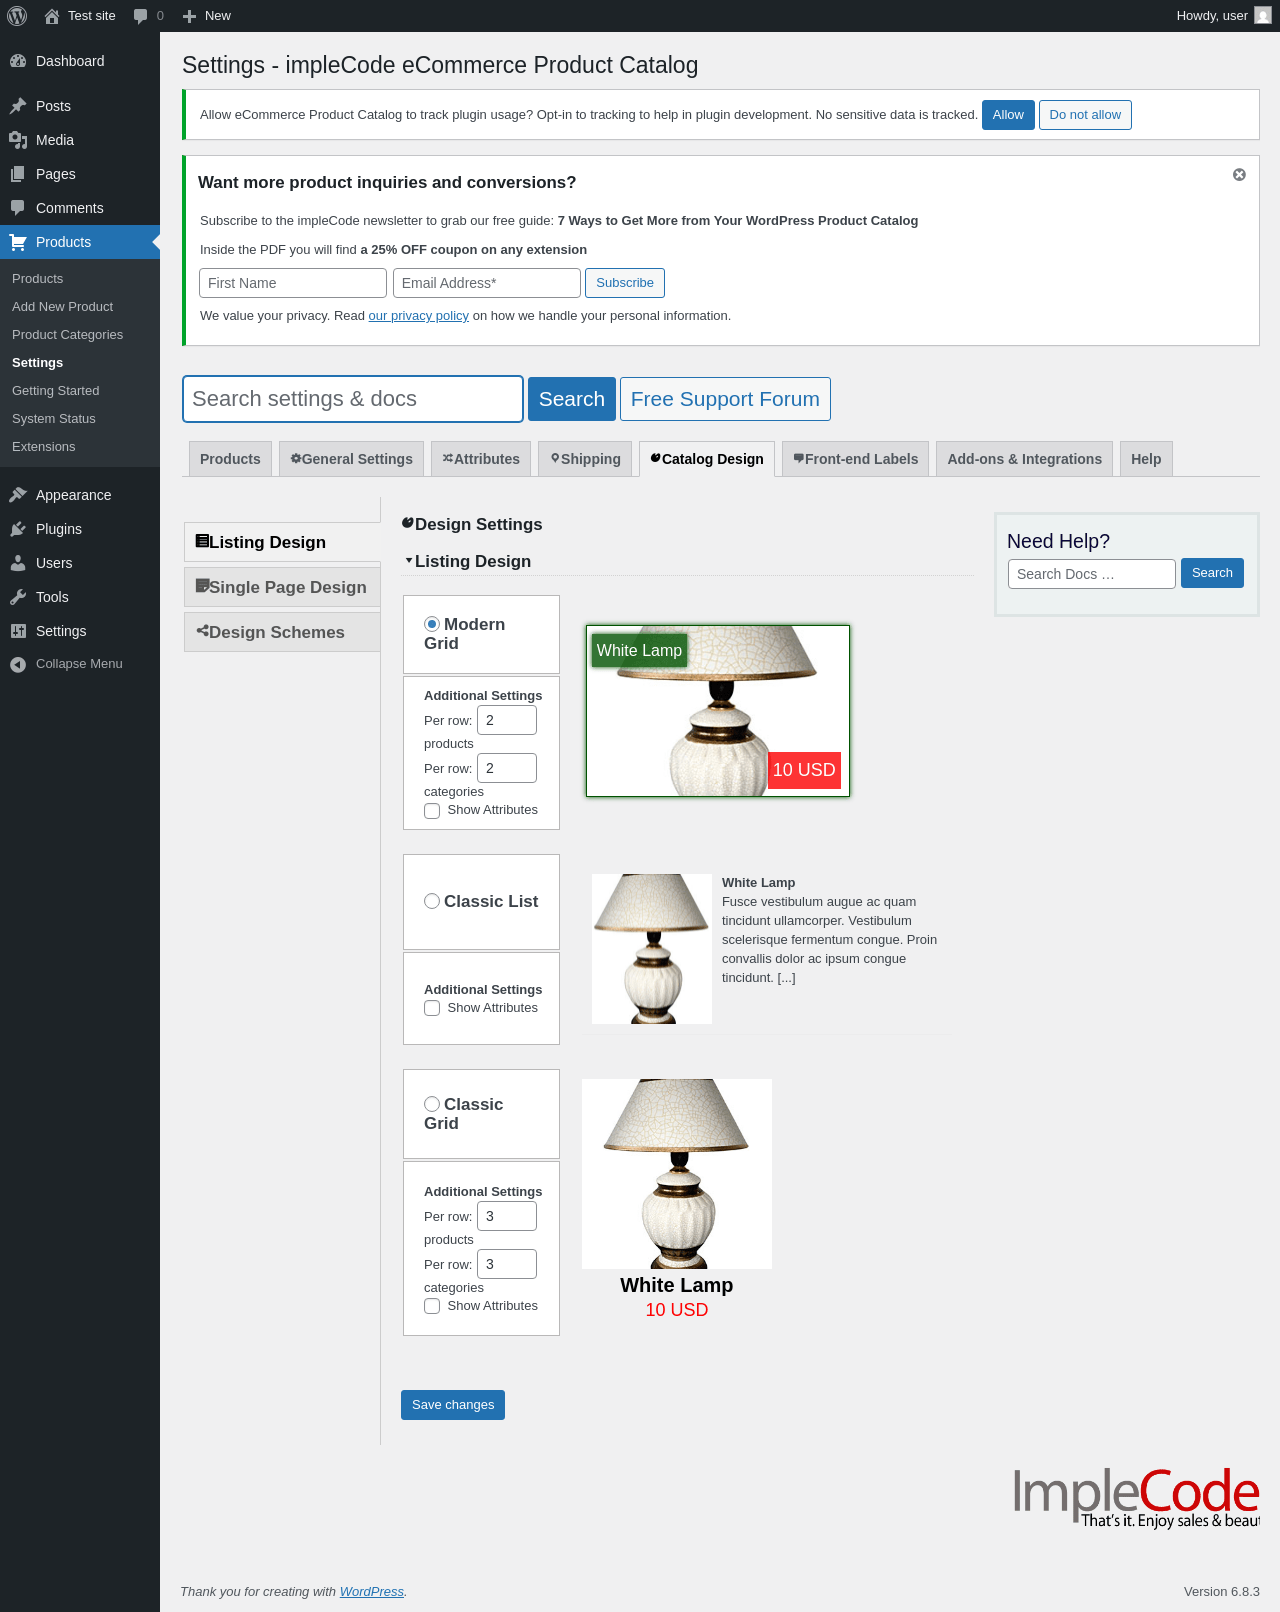Viewport: 1280px width, 1612px height.
Task: Open the Help tab
Action: (1146, 459)
